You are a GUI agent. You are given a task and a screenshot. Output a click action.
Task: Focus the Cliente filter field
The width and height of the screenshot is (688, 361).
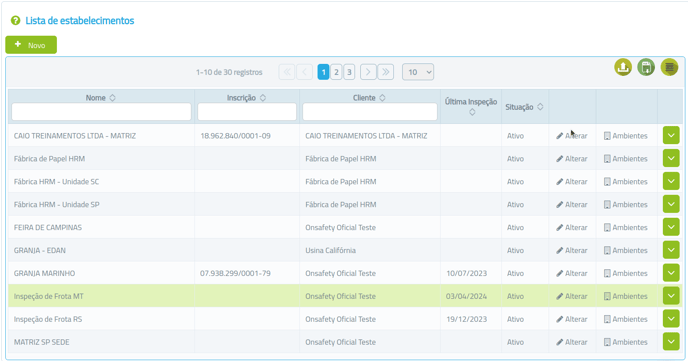tap(370, 112)
